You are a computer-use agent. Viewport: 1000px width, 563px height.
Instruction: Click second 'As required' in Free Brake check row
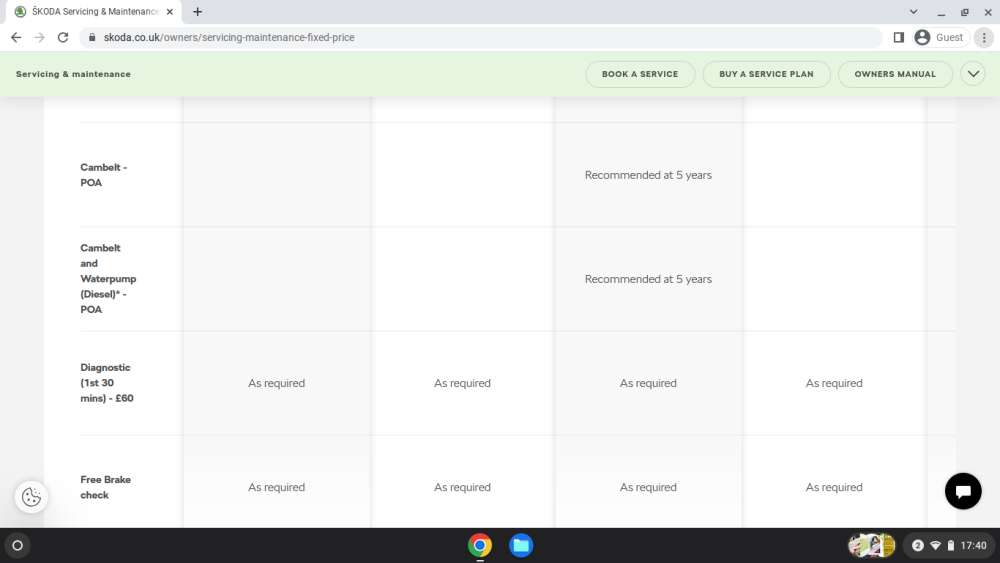[x=462, y=487]
